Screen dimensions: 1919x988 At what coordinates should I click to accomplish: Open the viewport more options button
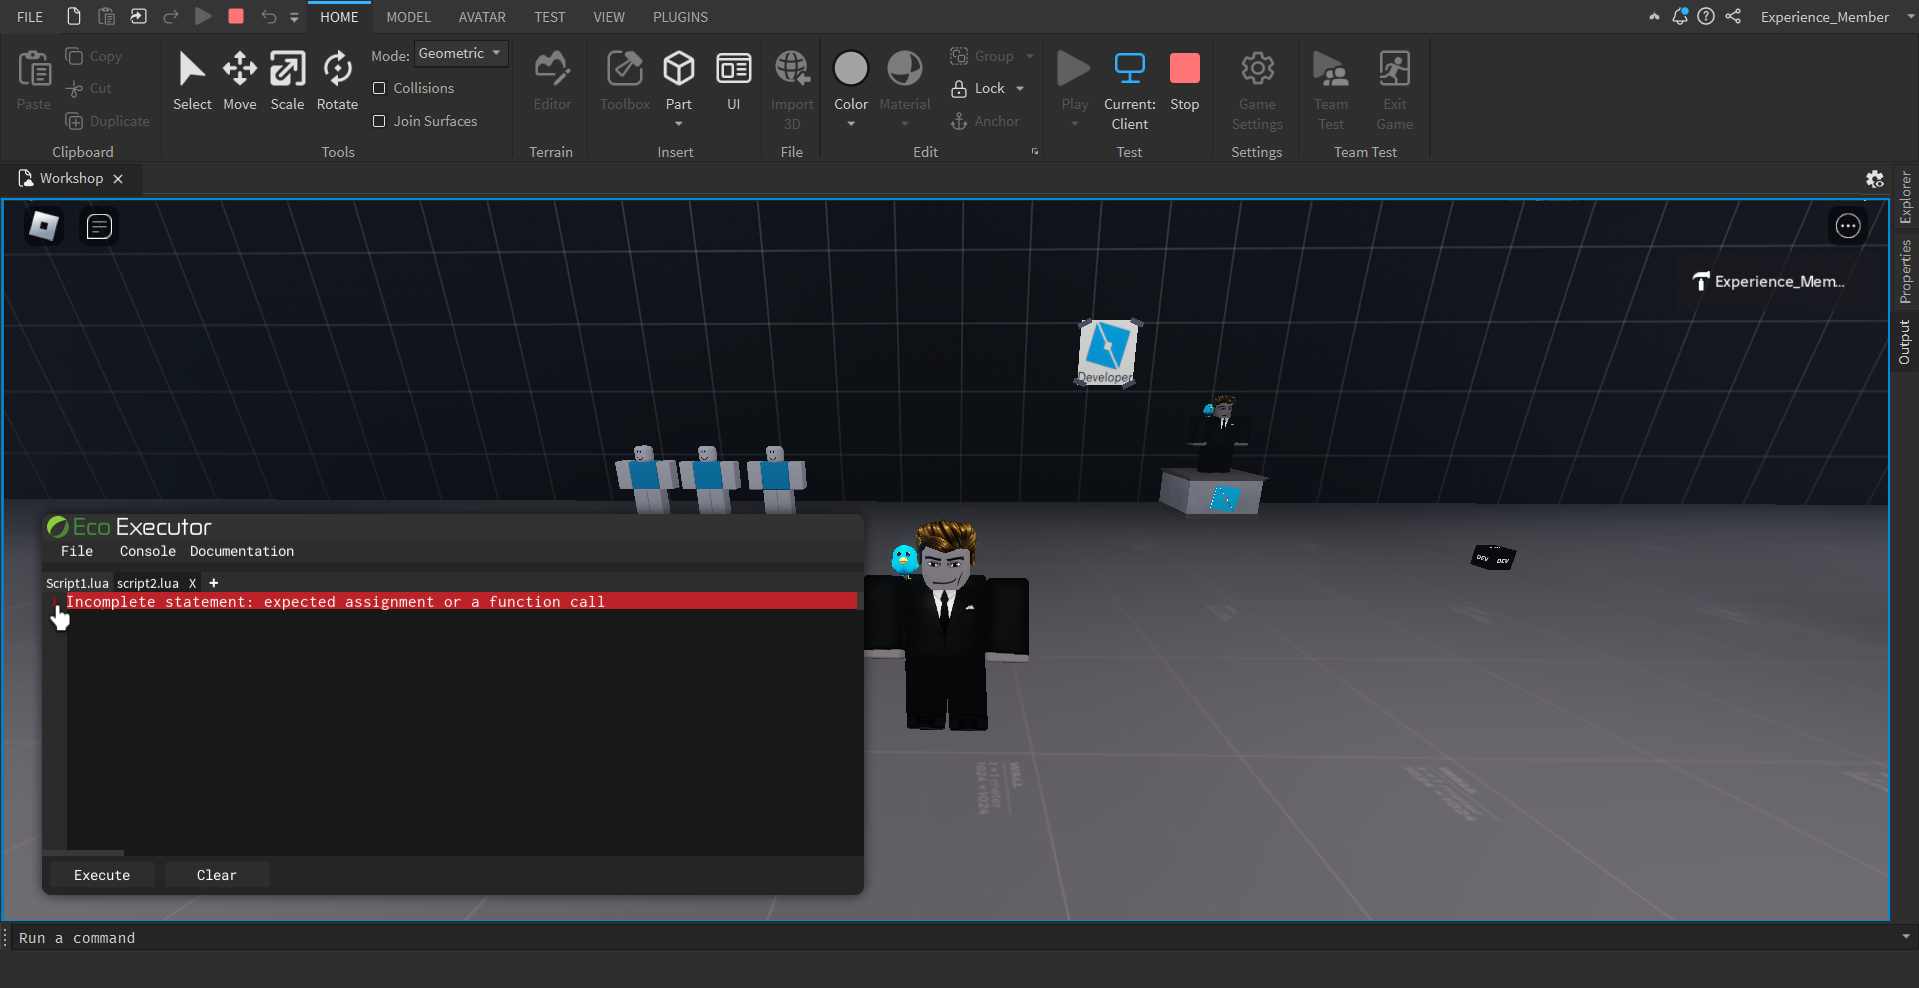[1848, 226]
